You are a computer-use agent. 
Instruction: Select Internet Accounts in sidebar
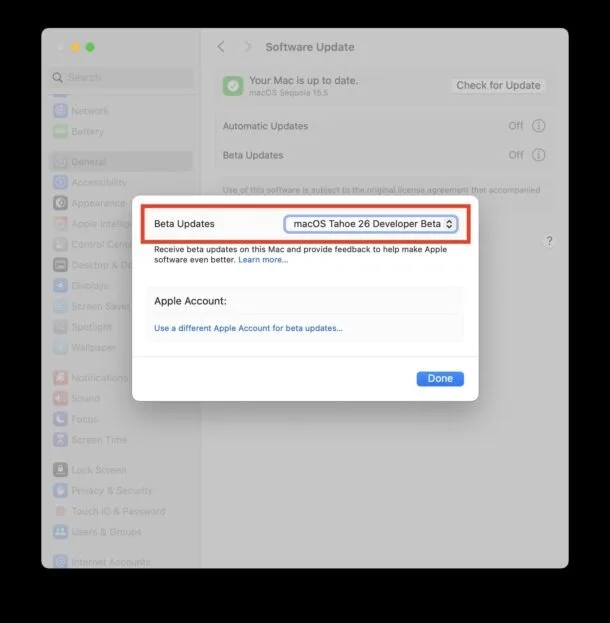point(101,562)
